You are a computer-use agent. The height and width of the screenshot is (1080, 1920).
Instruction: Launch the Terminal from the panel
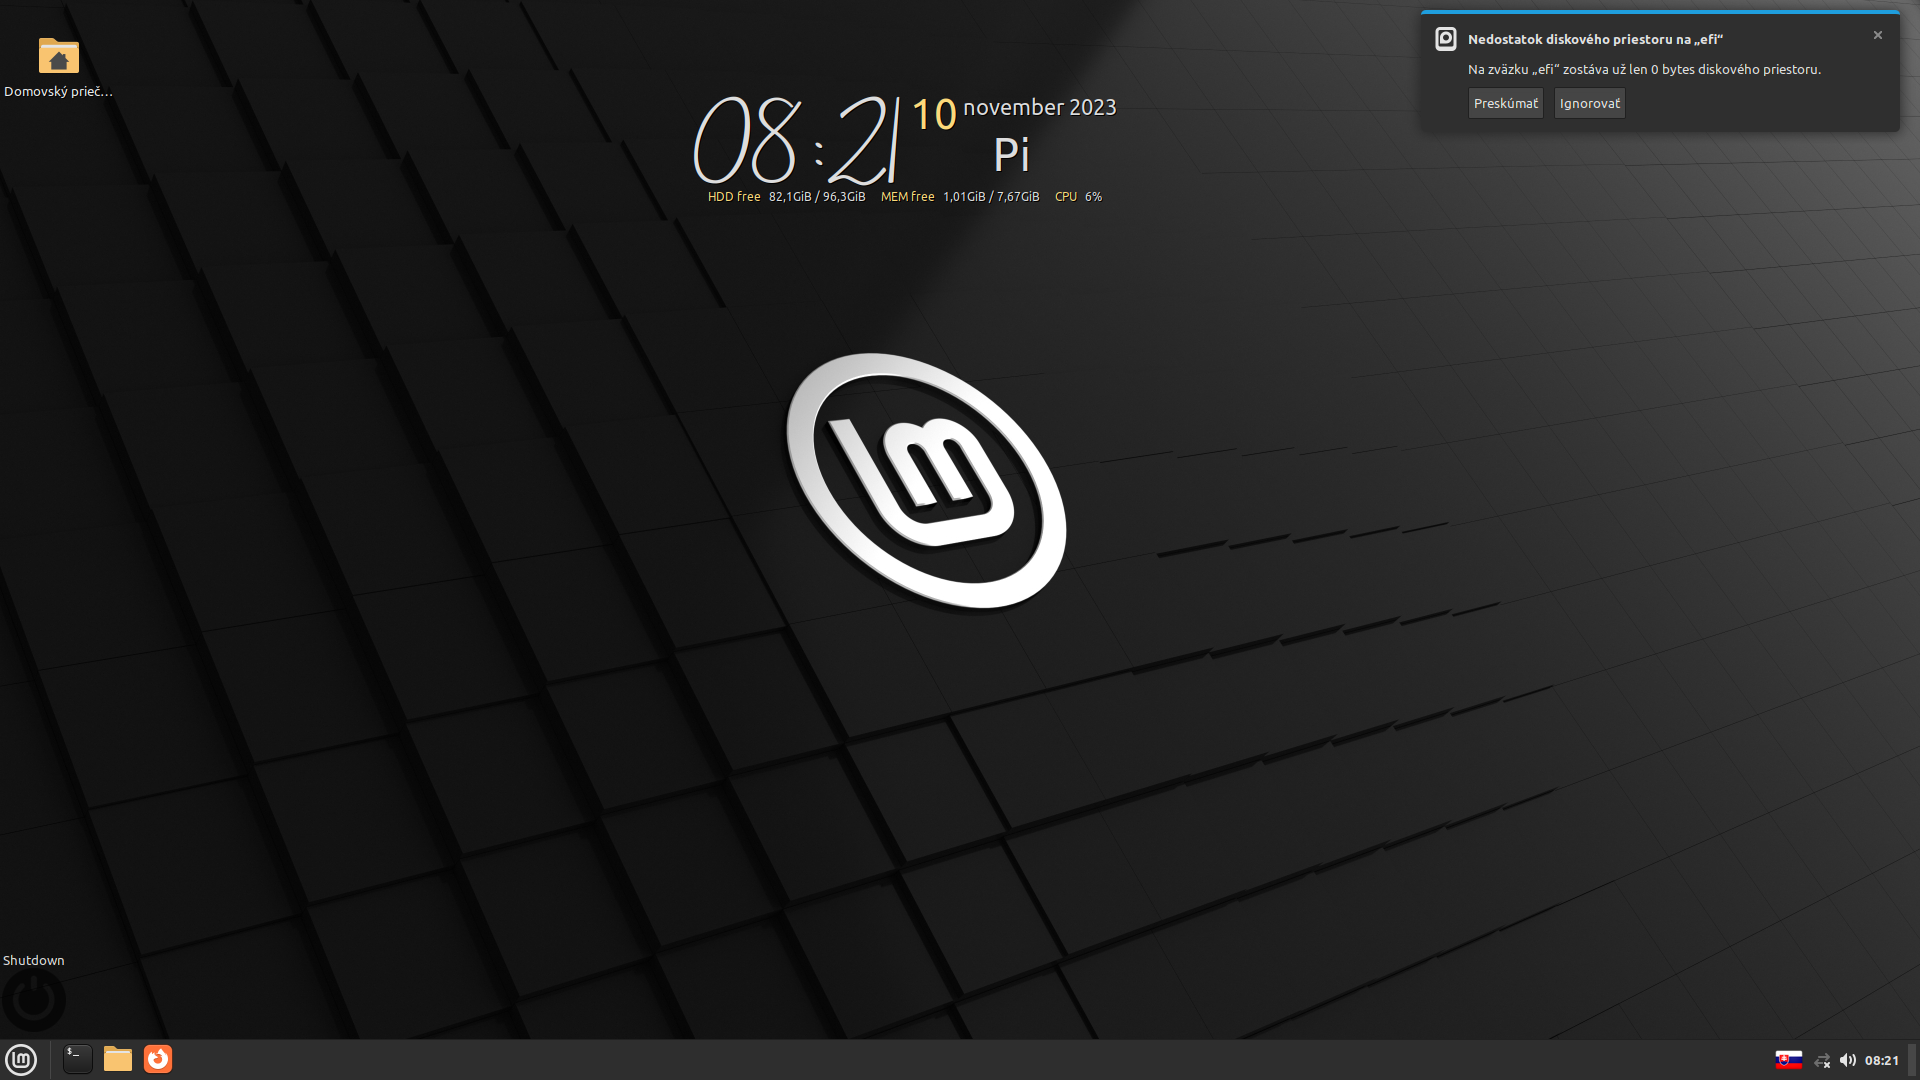click(x=77, y=1059)
